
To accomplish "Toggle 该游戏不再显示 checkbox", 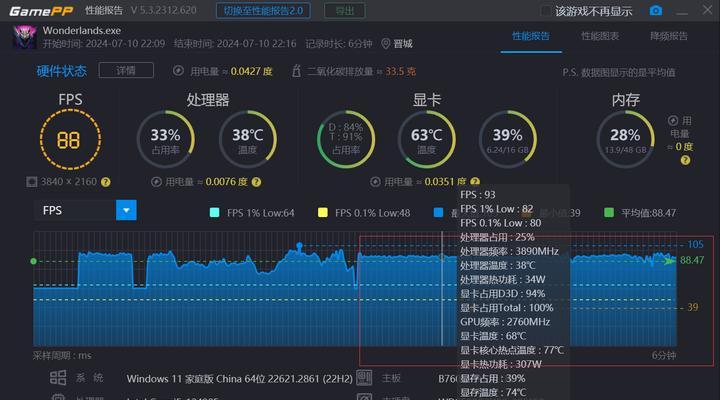I will [546, 11].
